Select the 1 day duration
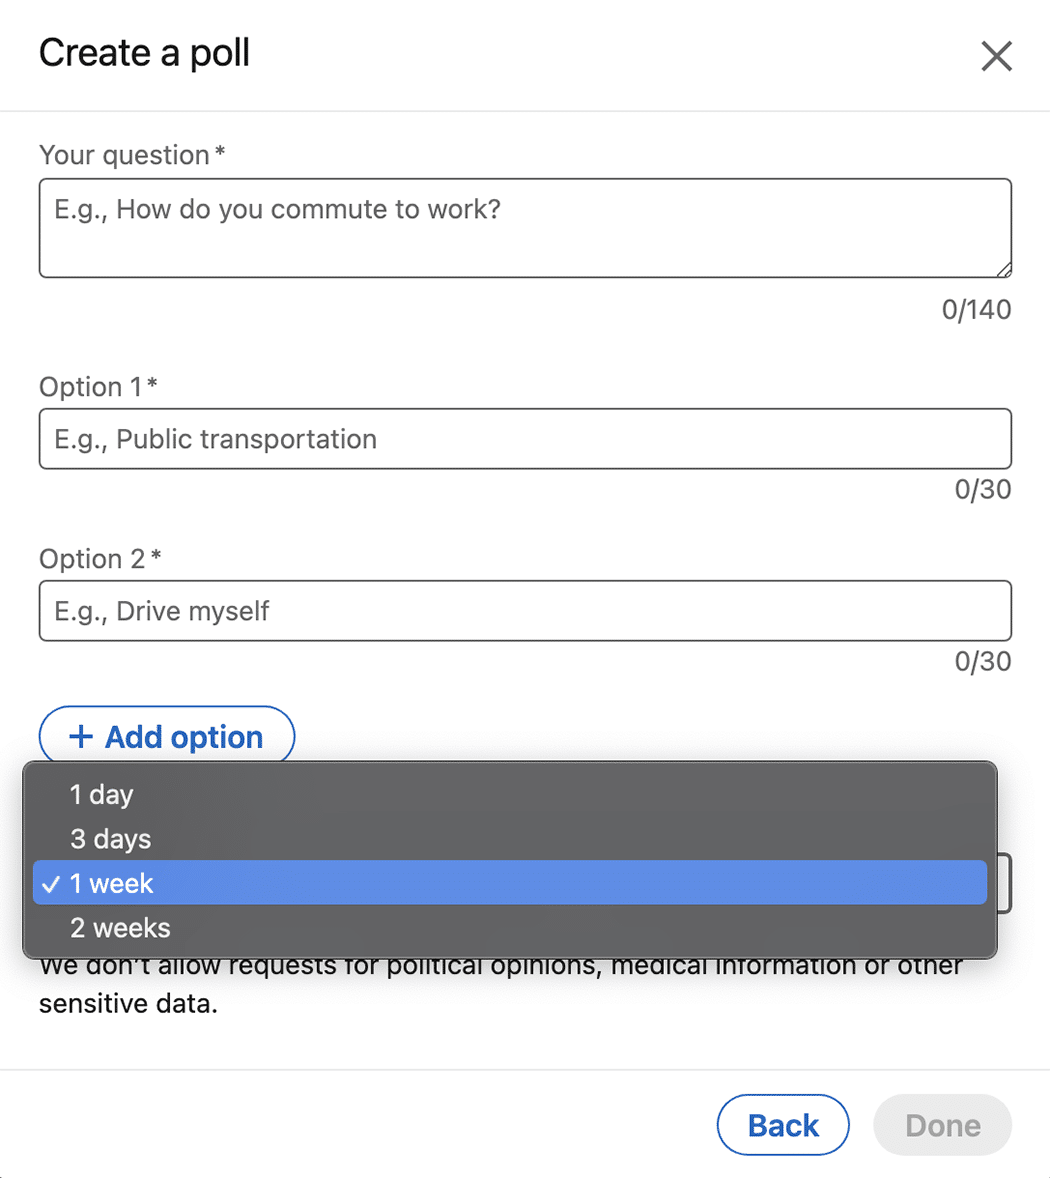 pos(102,795)
